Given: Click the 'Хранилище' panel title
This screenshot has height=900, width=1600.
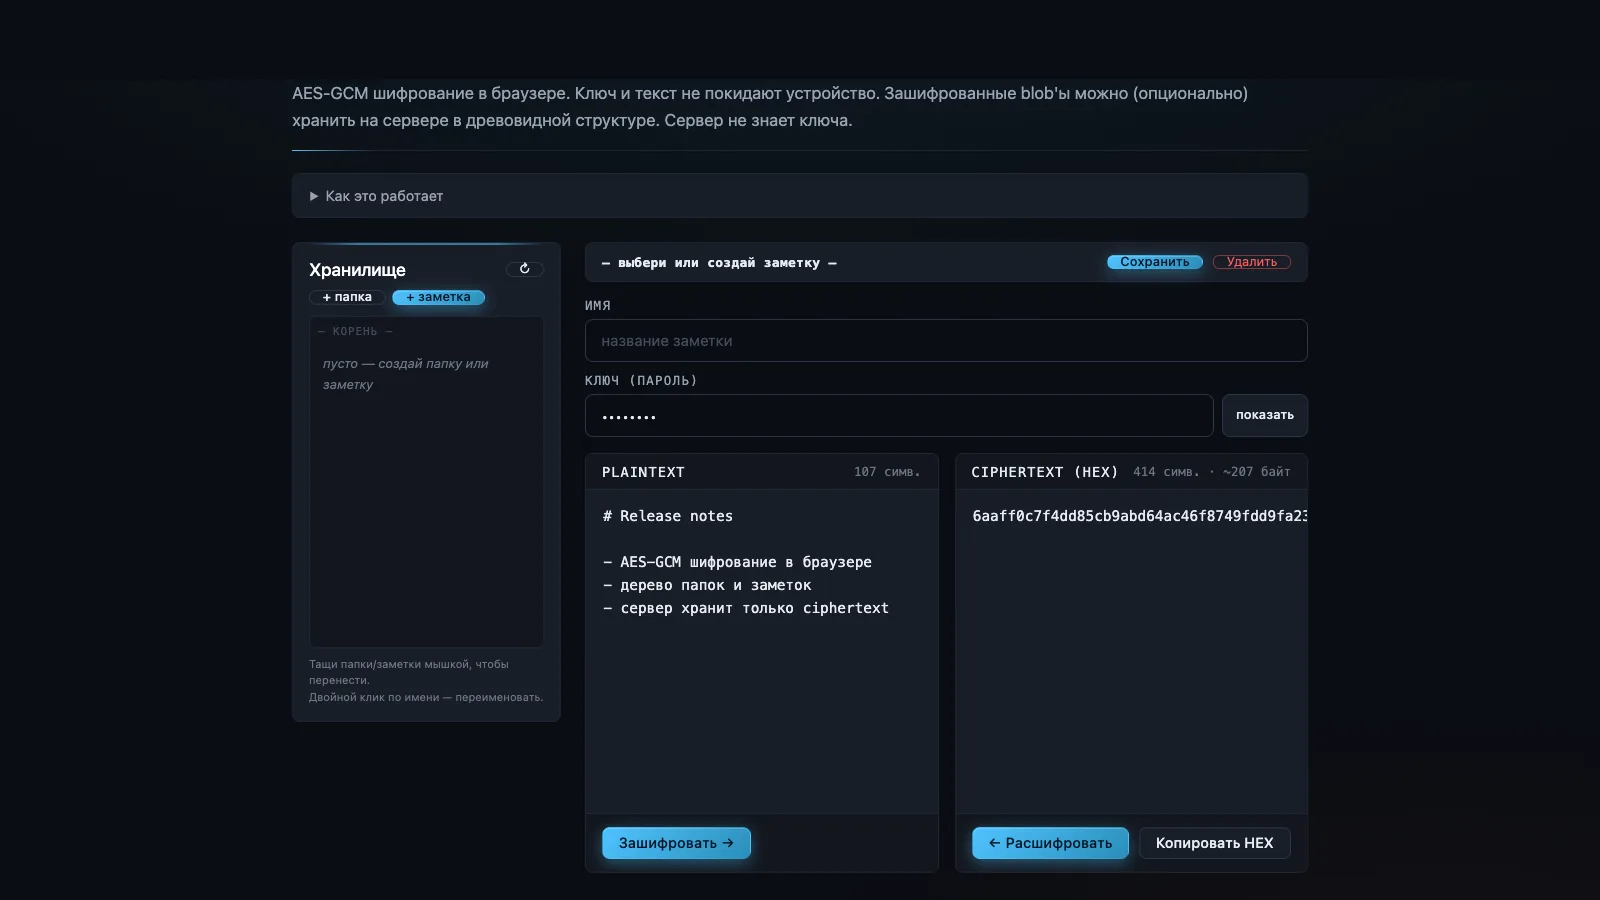Looking at the screenshot, I should (357, 270).
